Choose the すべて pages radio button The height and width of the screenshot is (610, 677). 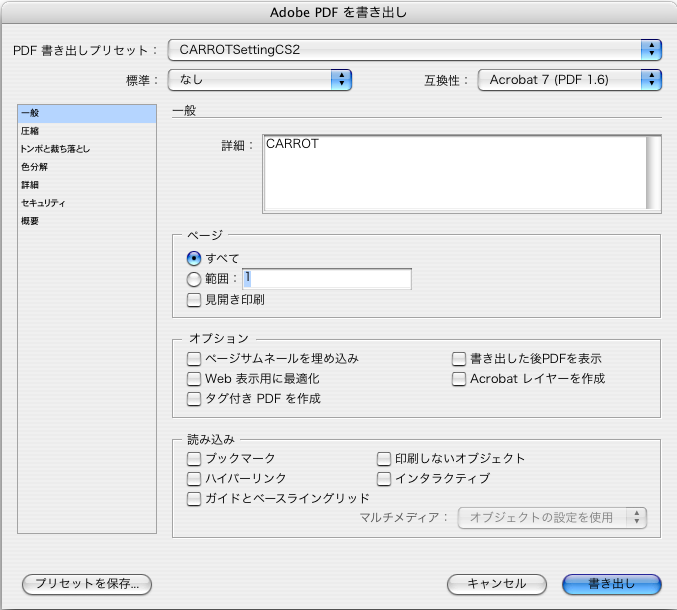pos(194,259)
